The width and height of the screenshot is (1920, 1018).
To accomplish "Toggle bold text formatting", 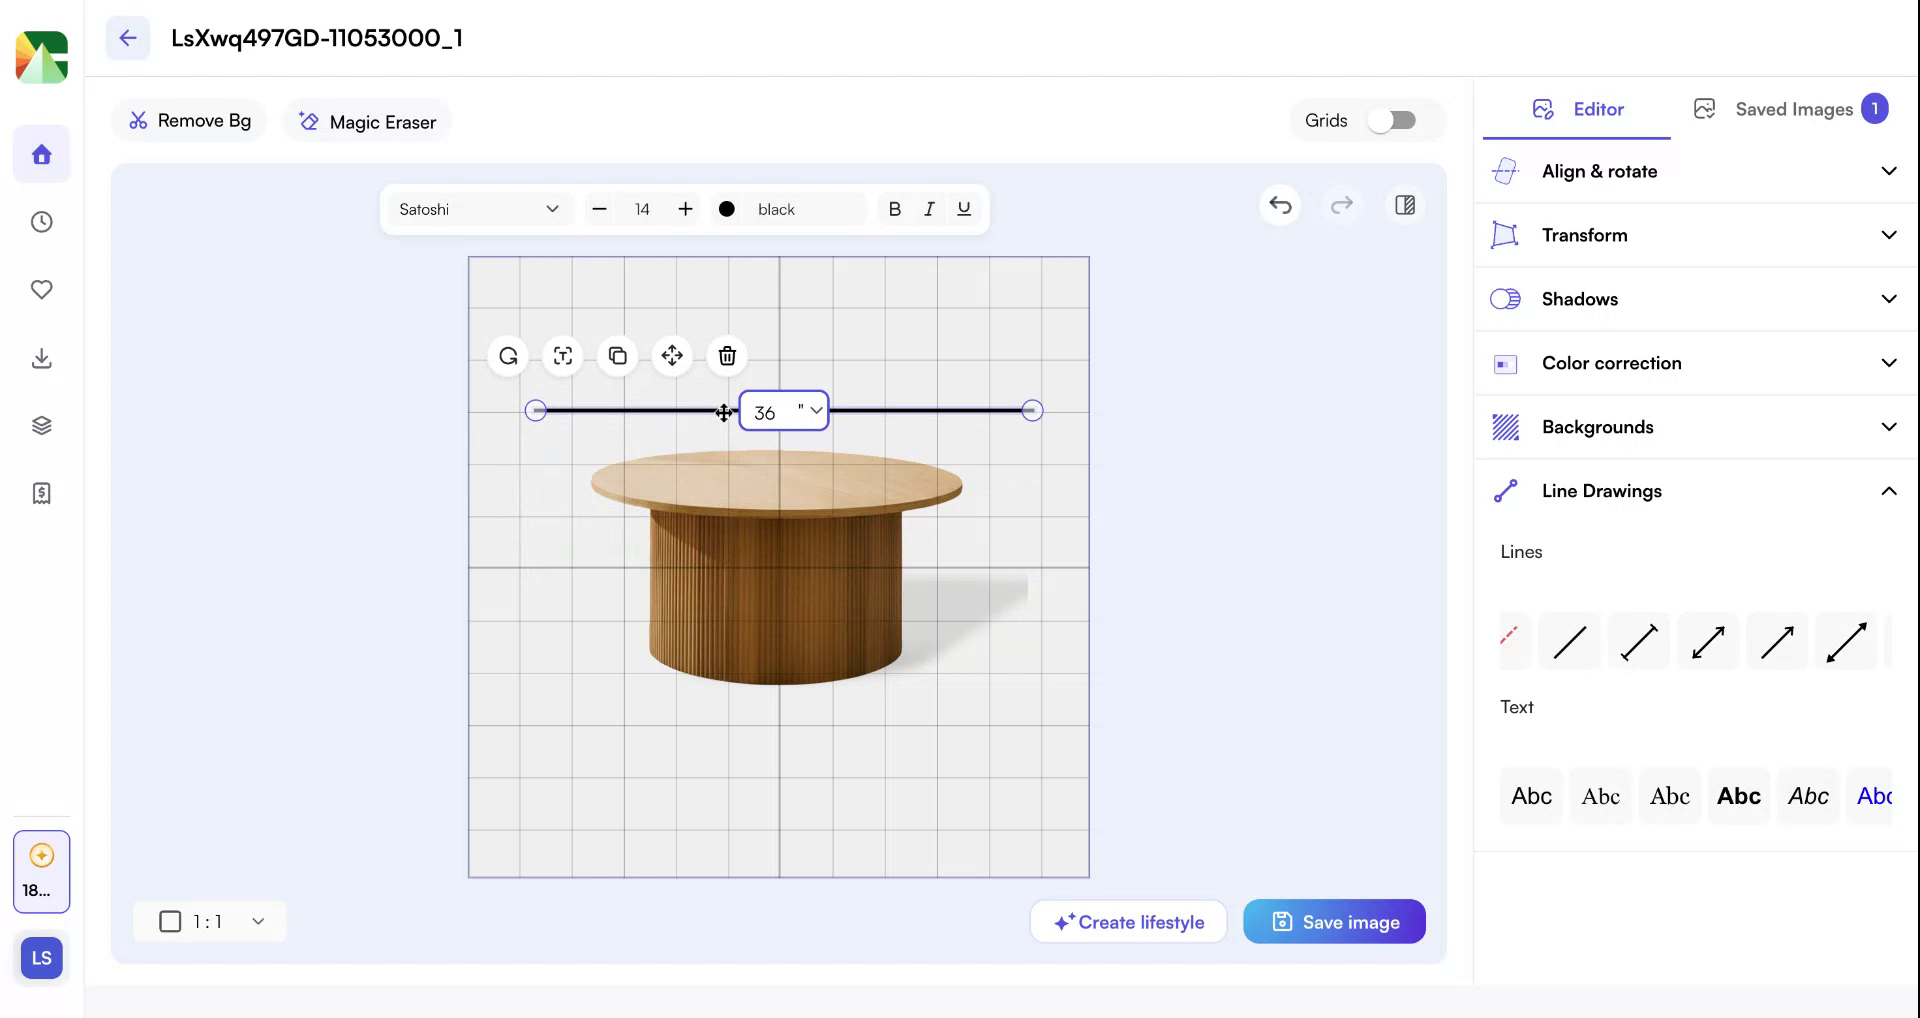I will point(894,209).
